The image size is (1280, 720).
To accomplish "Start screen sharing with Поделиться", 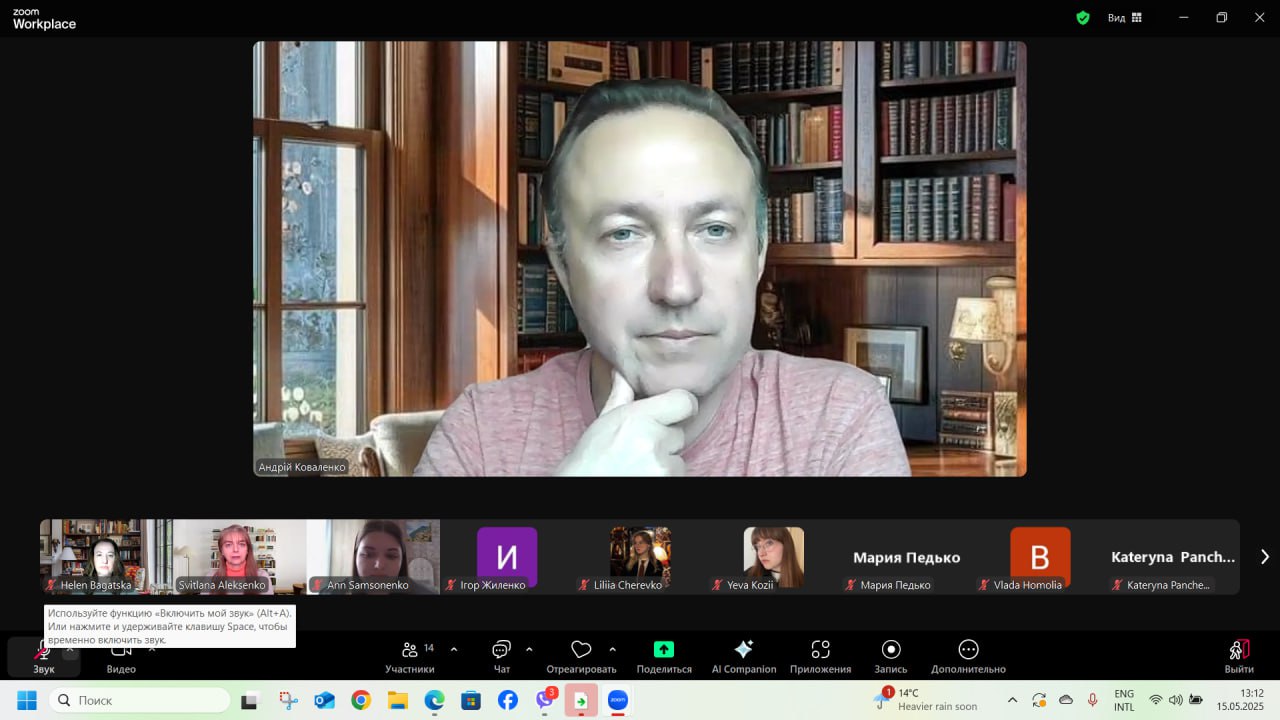I will 664,657.
